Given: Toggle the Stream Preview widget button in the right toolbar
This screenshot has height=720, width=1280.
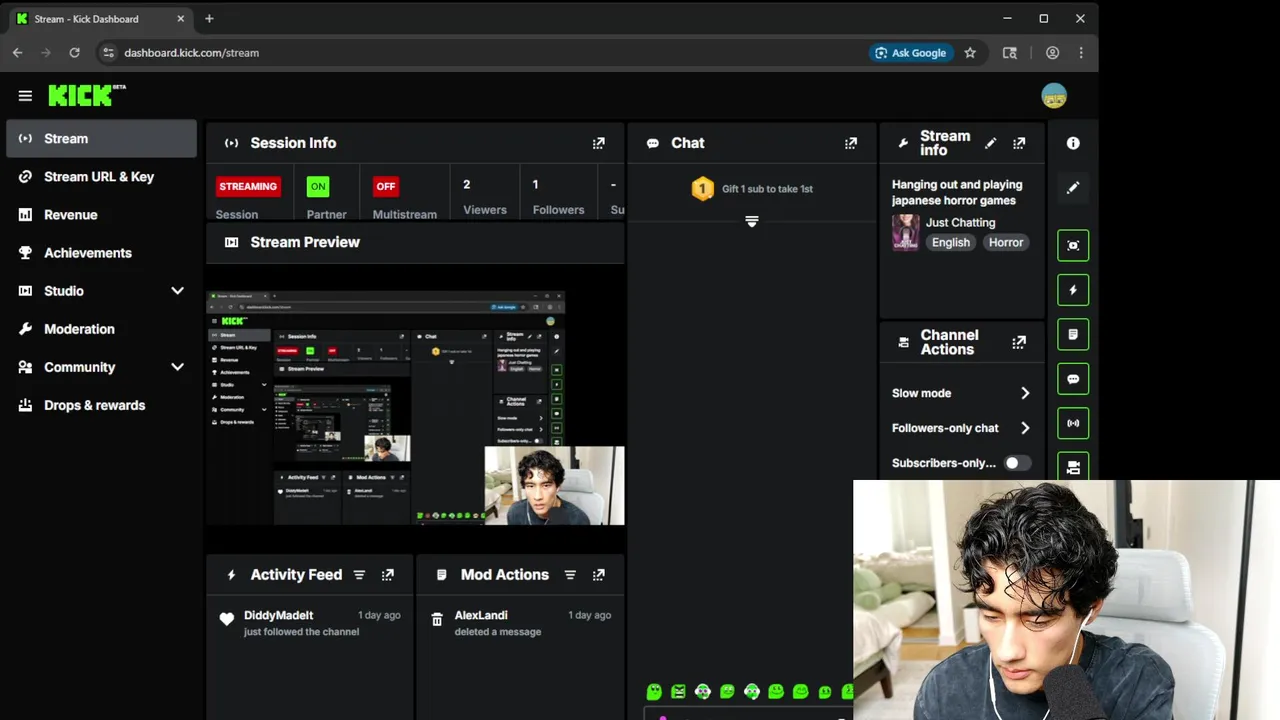Looking at the screenshot, I should click(x=1073, y=245).
